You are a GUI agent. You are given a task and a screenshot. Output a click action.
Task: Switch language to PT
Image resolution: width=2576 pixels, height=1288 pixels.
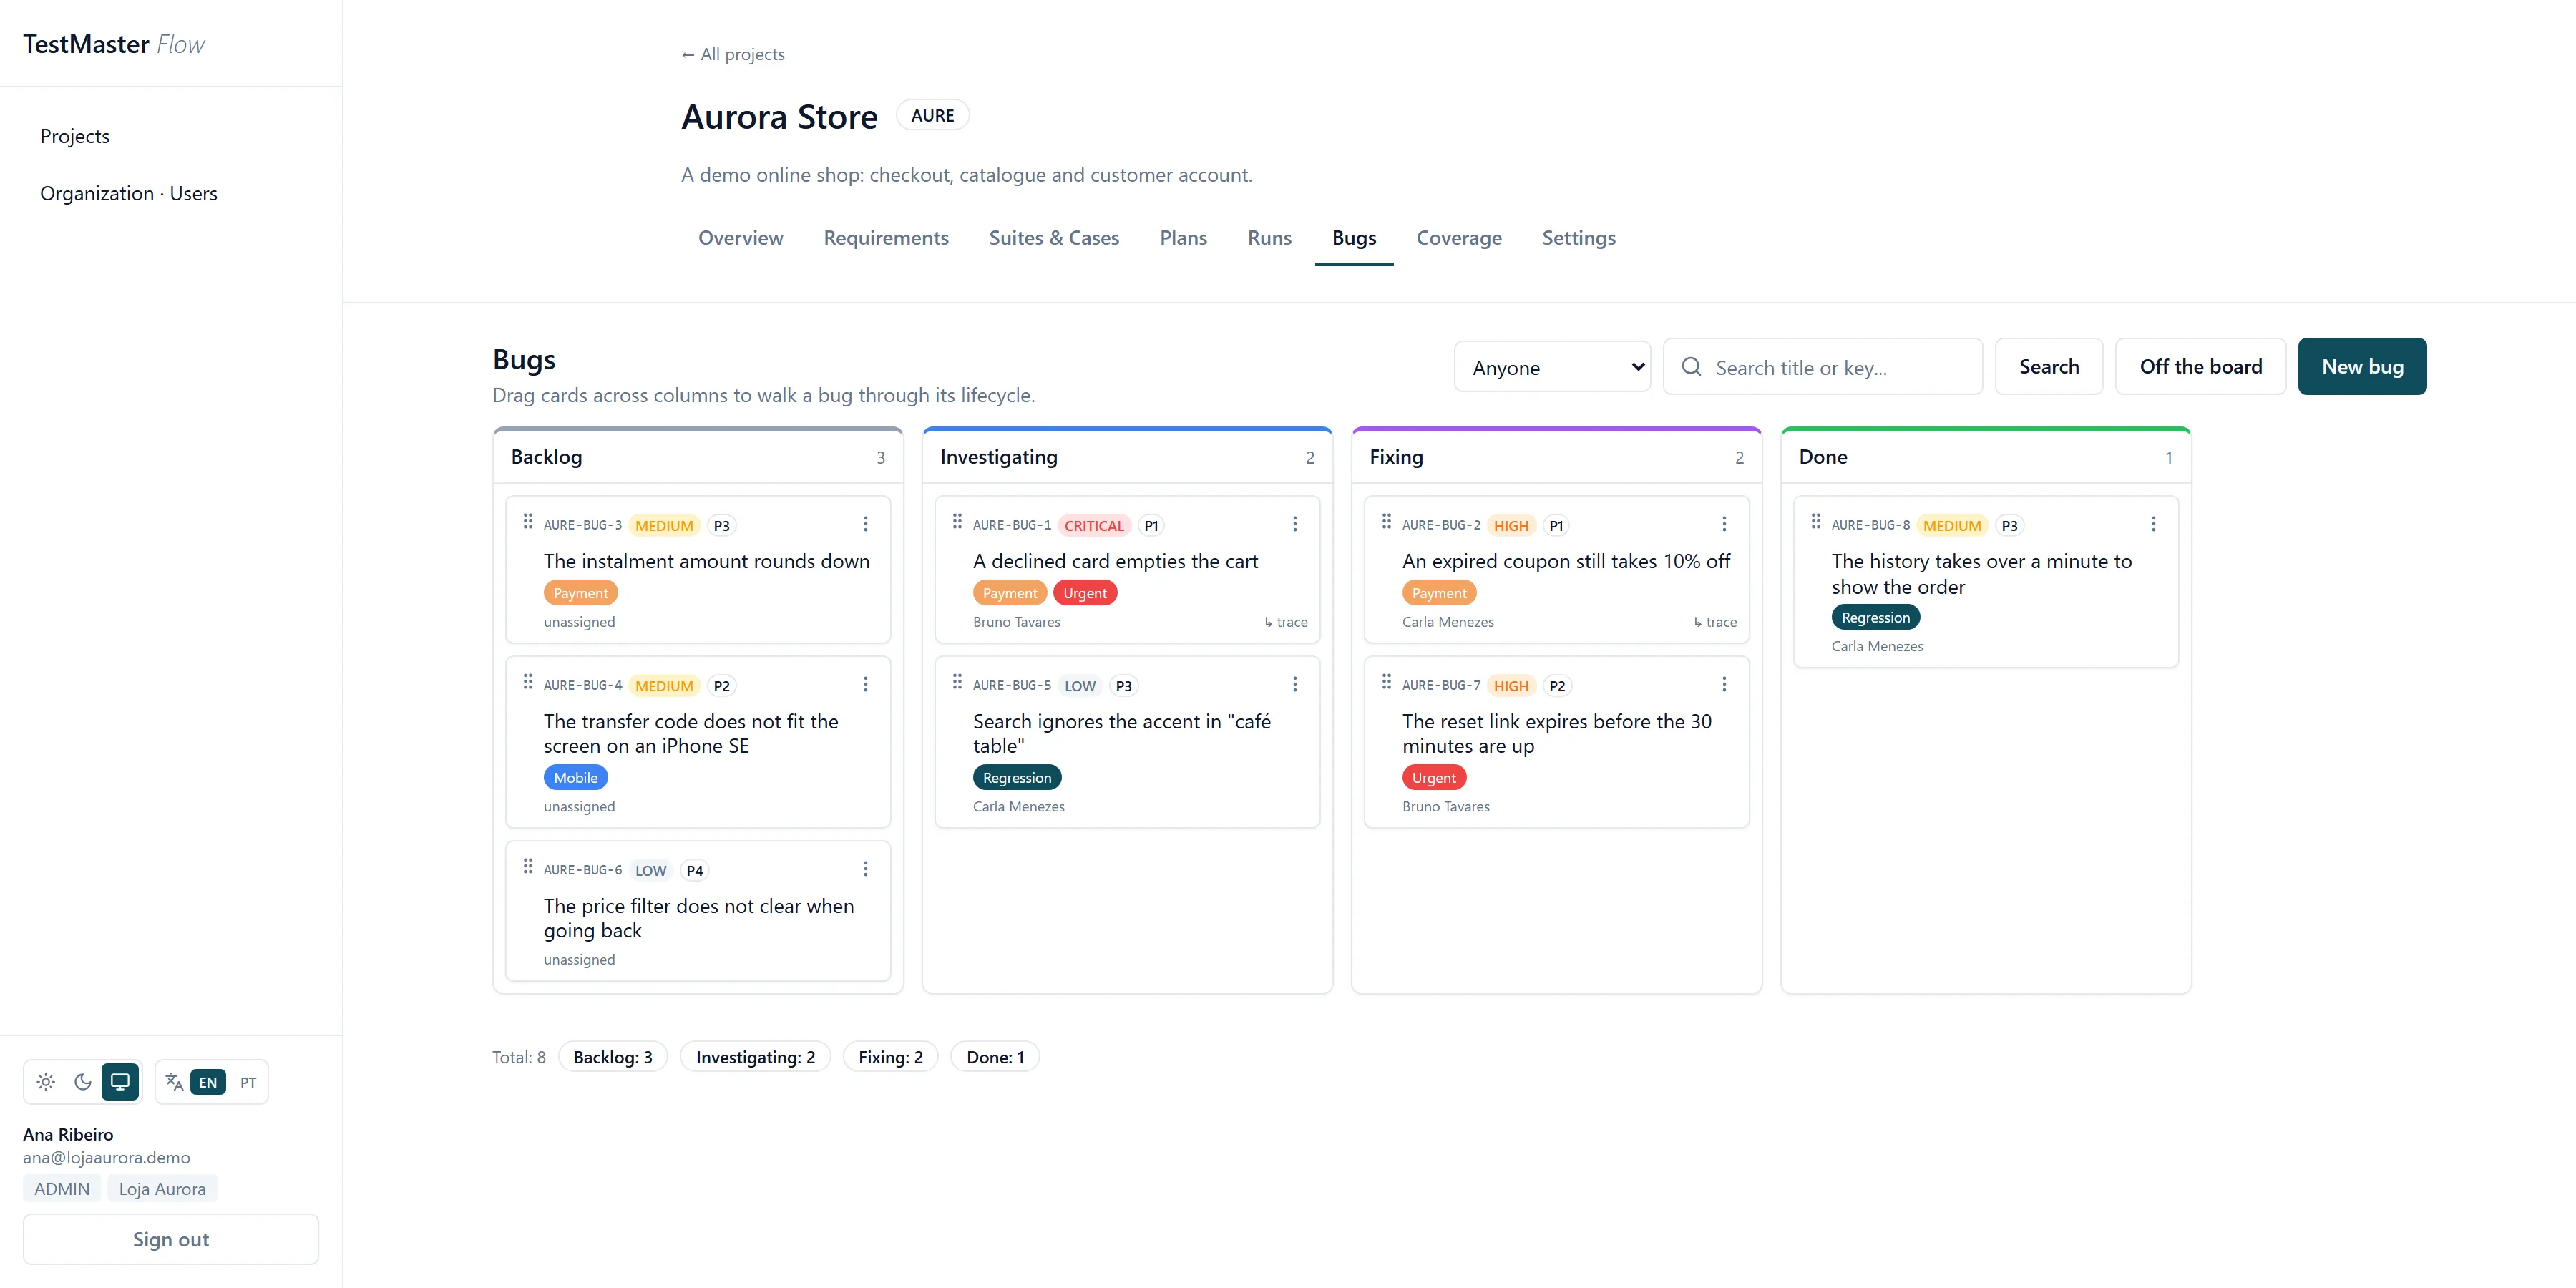click(248, 1082)
